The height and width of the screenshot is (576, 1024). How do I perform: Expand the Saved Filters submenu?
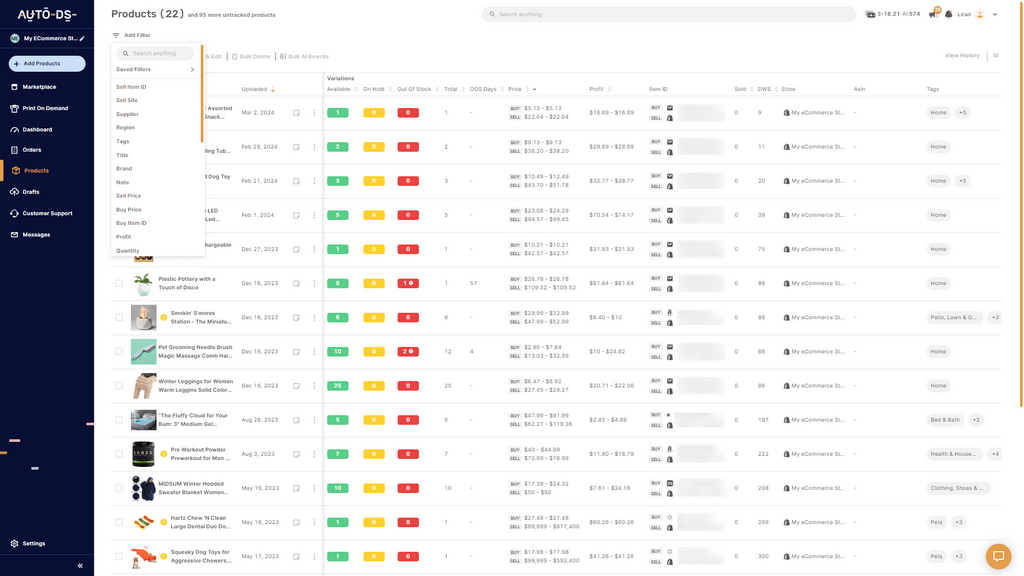pos(192,70)
